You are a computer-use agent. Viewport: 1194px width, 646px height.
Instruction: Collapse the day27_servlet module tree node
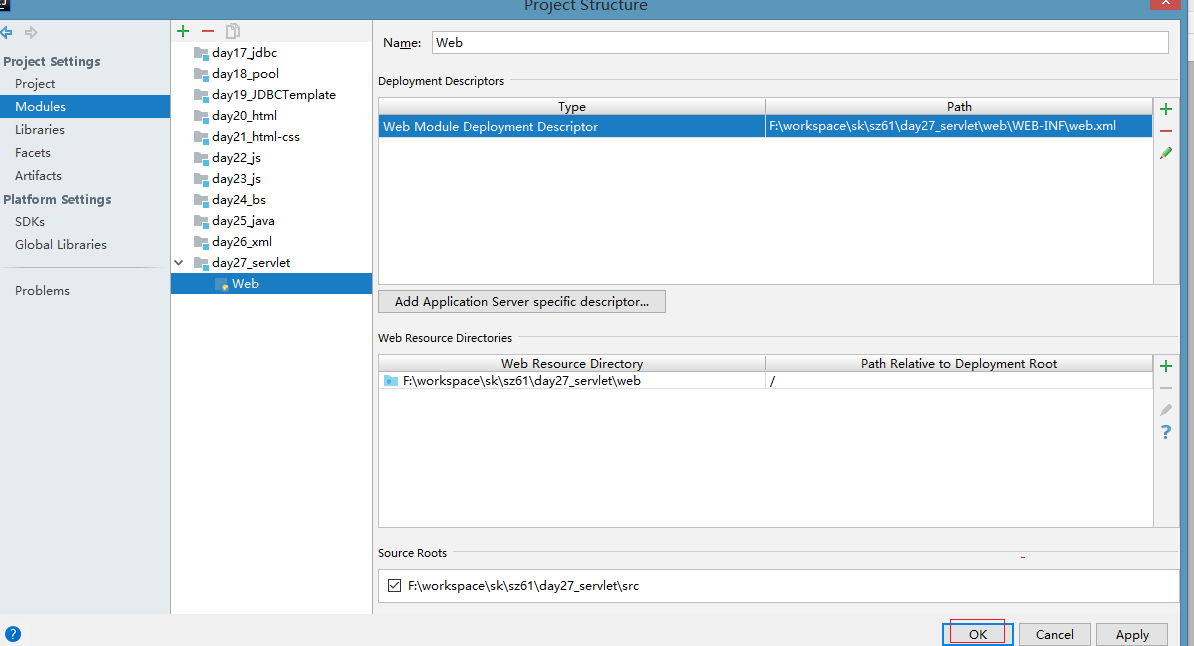coord(180,263)
